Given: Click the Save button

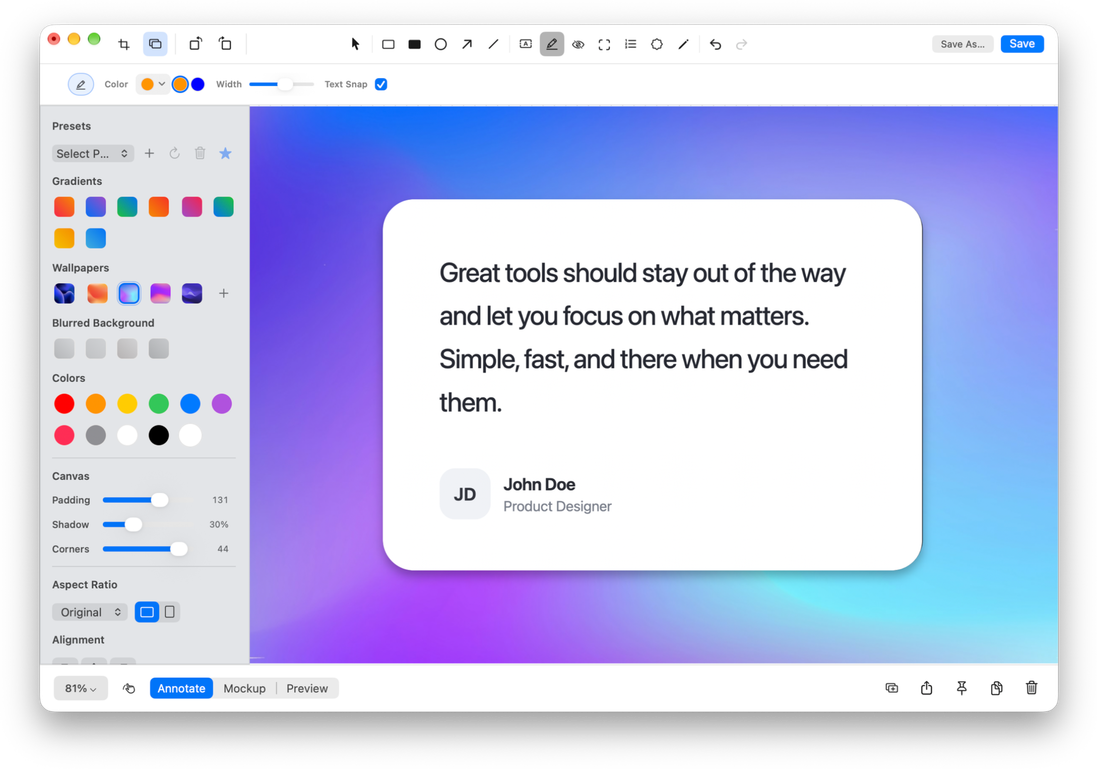Looking at the screenshot, I should coord(1022,43).
